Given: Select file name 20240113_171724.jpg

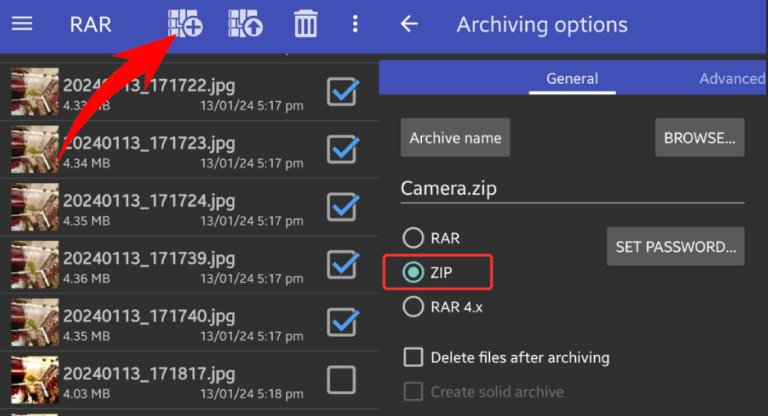Looking at the screenshot, I should click(149, 201).
